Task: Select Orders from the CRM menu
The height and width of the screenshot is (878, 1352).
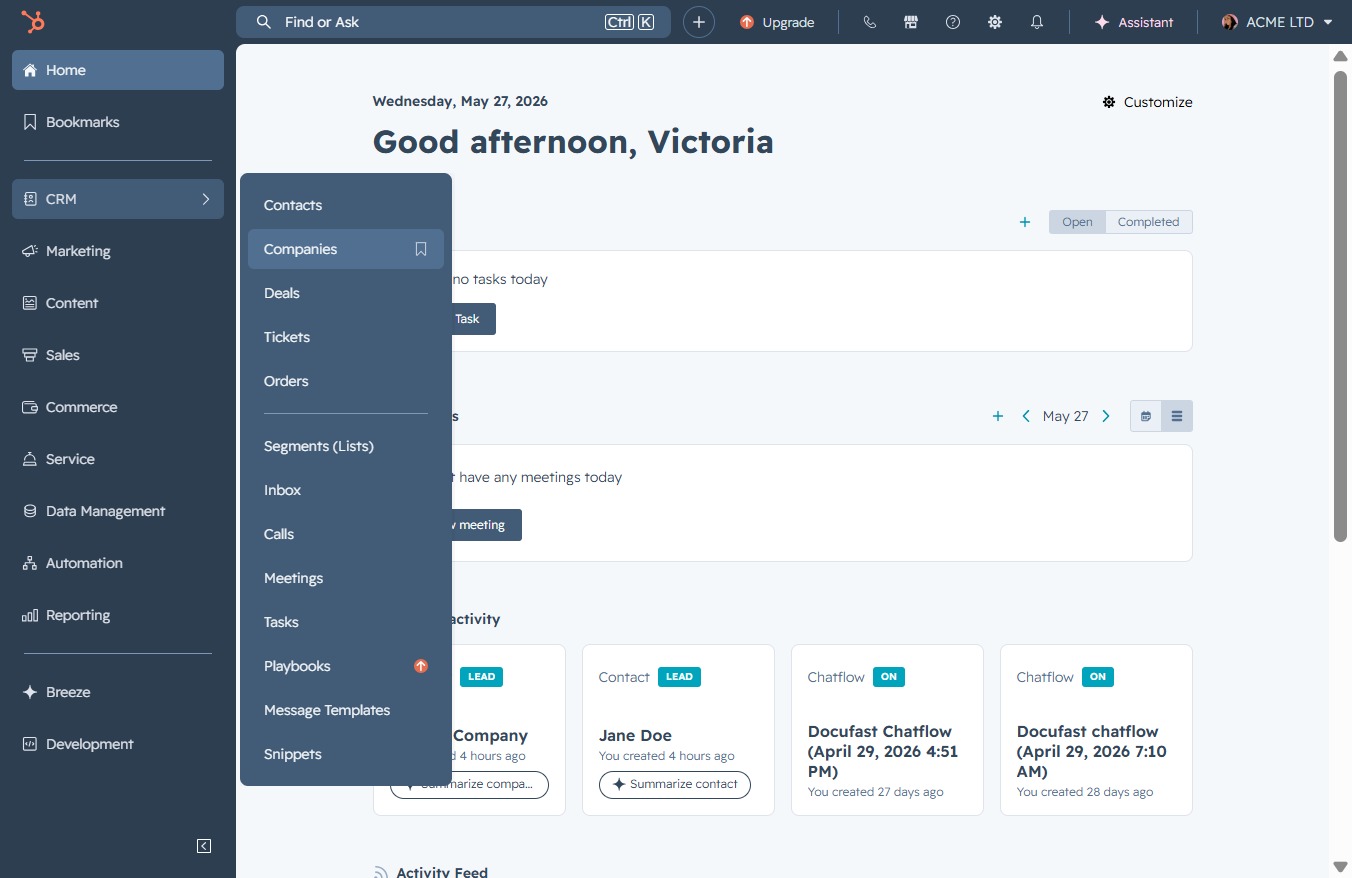Action: (x=346, y=381)
